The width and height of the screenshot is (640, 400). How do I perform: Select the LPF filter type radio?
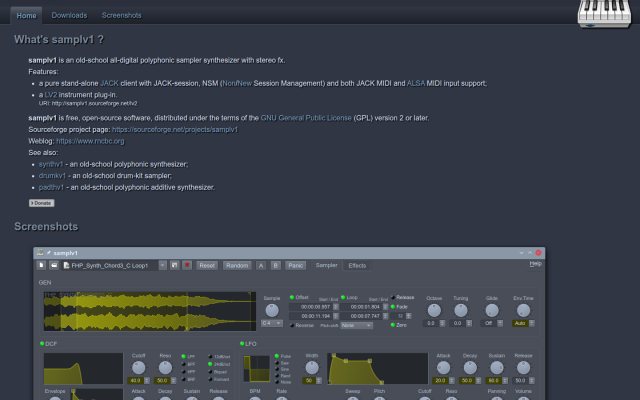(188, 356)
